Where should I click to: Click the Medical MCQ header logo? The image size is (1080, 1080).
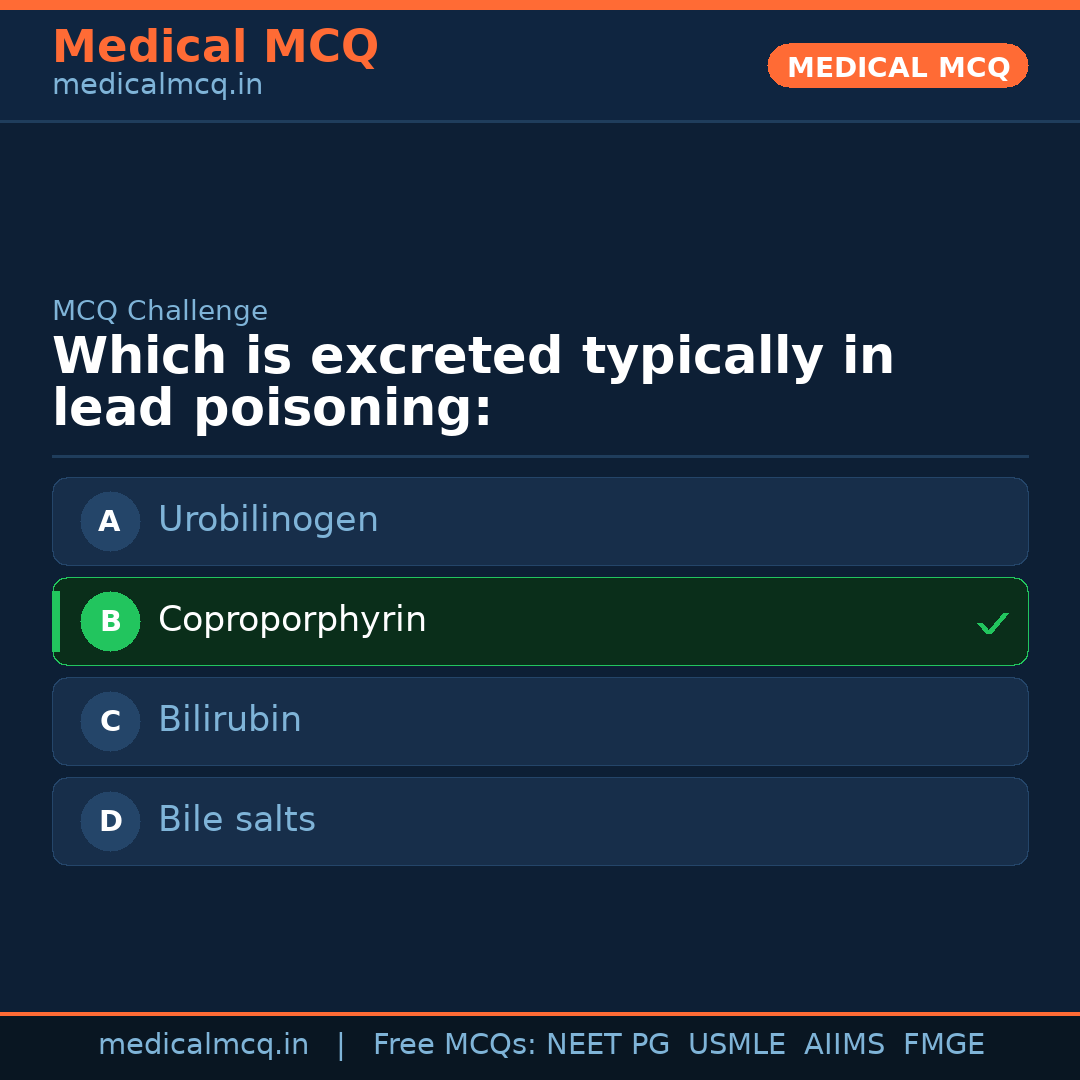[x=215, y=46]
